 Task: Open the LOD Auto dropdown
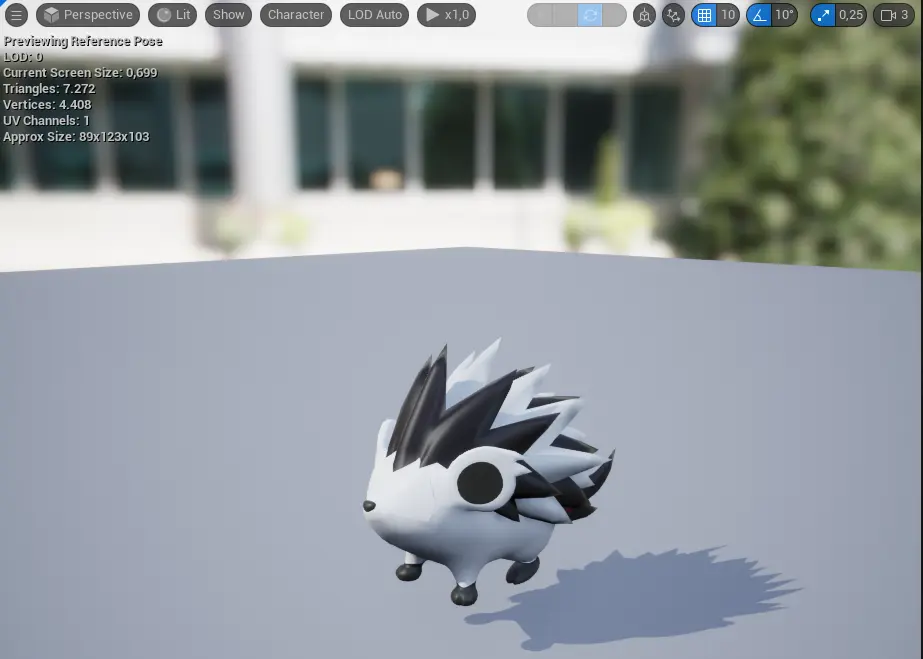point(374,15)
